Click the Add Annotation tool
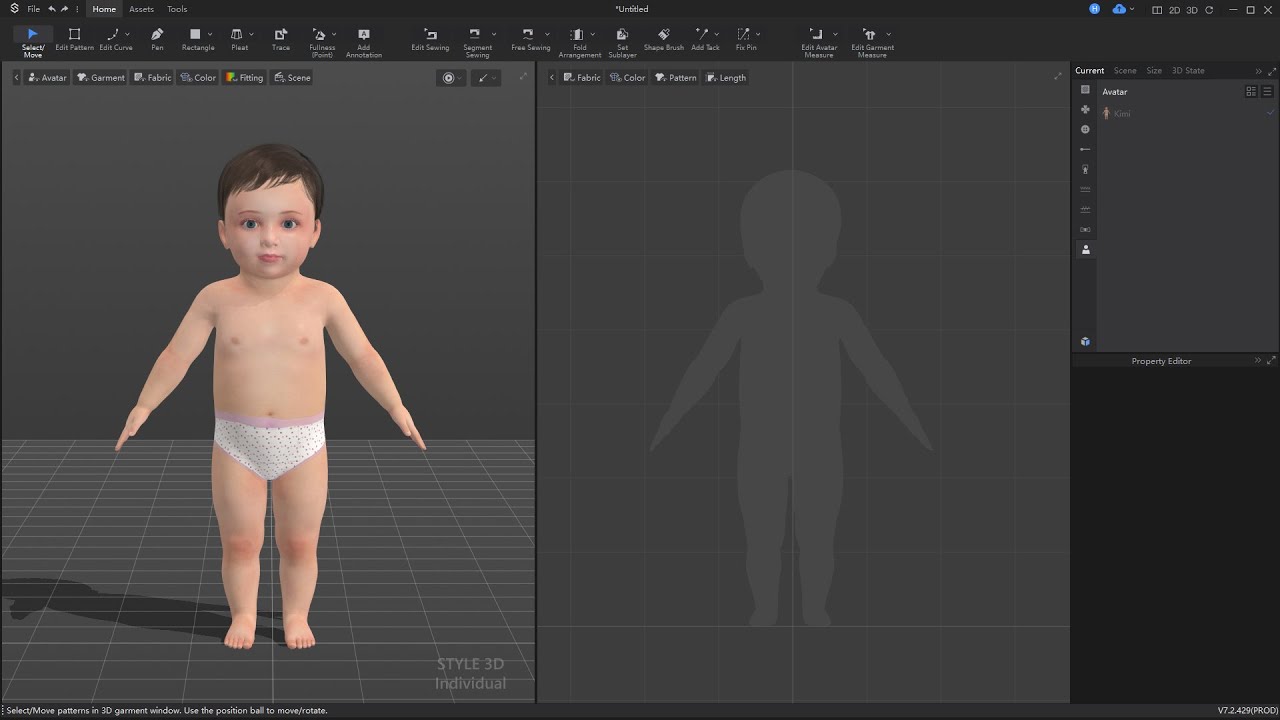This screenshot has width=1280, height=720. pyautogui.click(x=364, y=42)
